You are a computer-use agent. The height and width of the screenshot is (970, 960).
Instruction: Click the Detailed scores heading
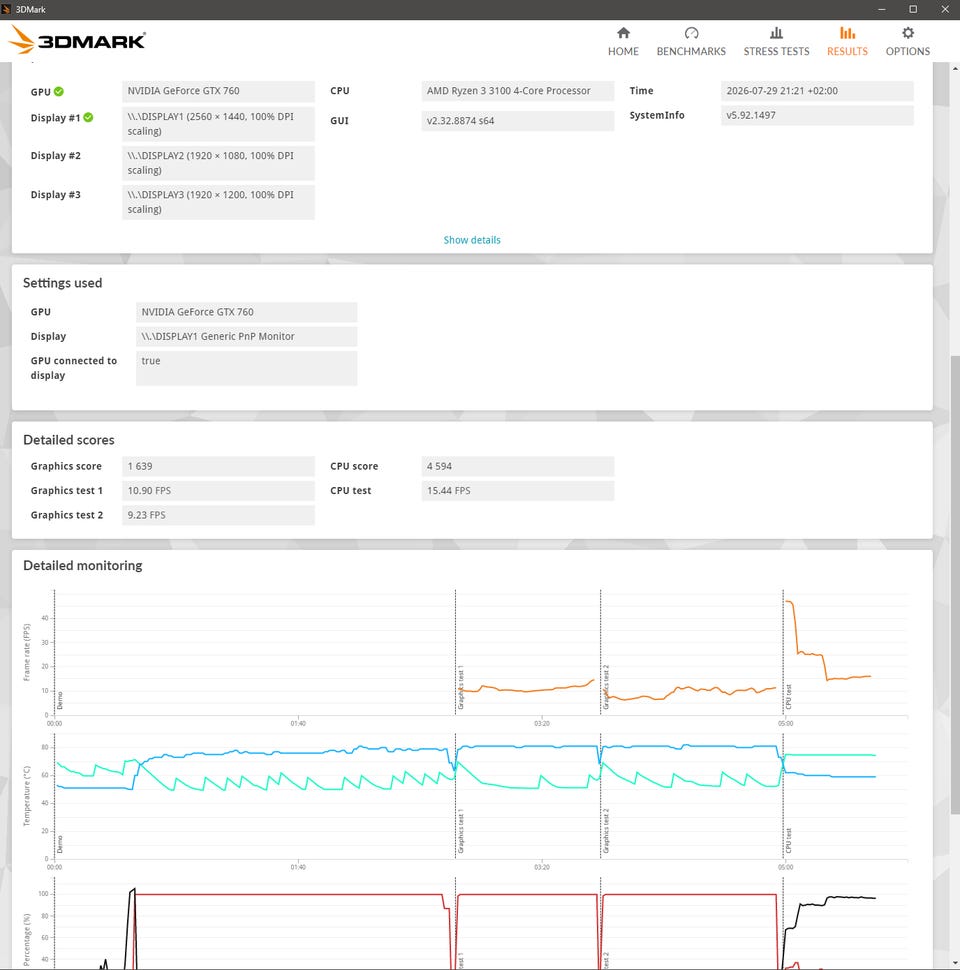point(69,440)
